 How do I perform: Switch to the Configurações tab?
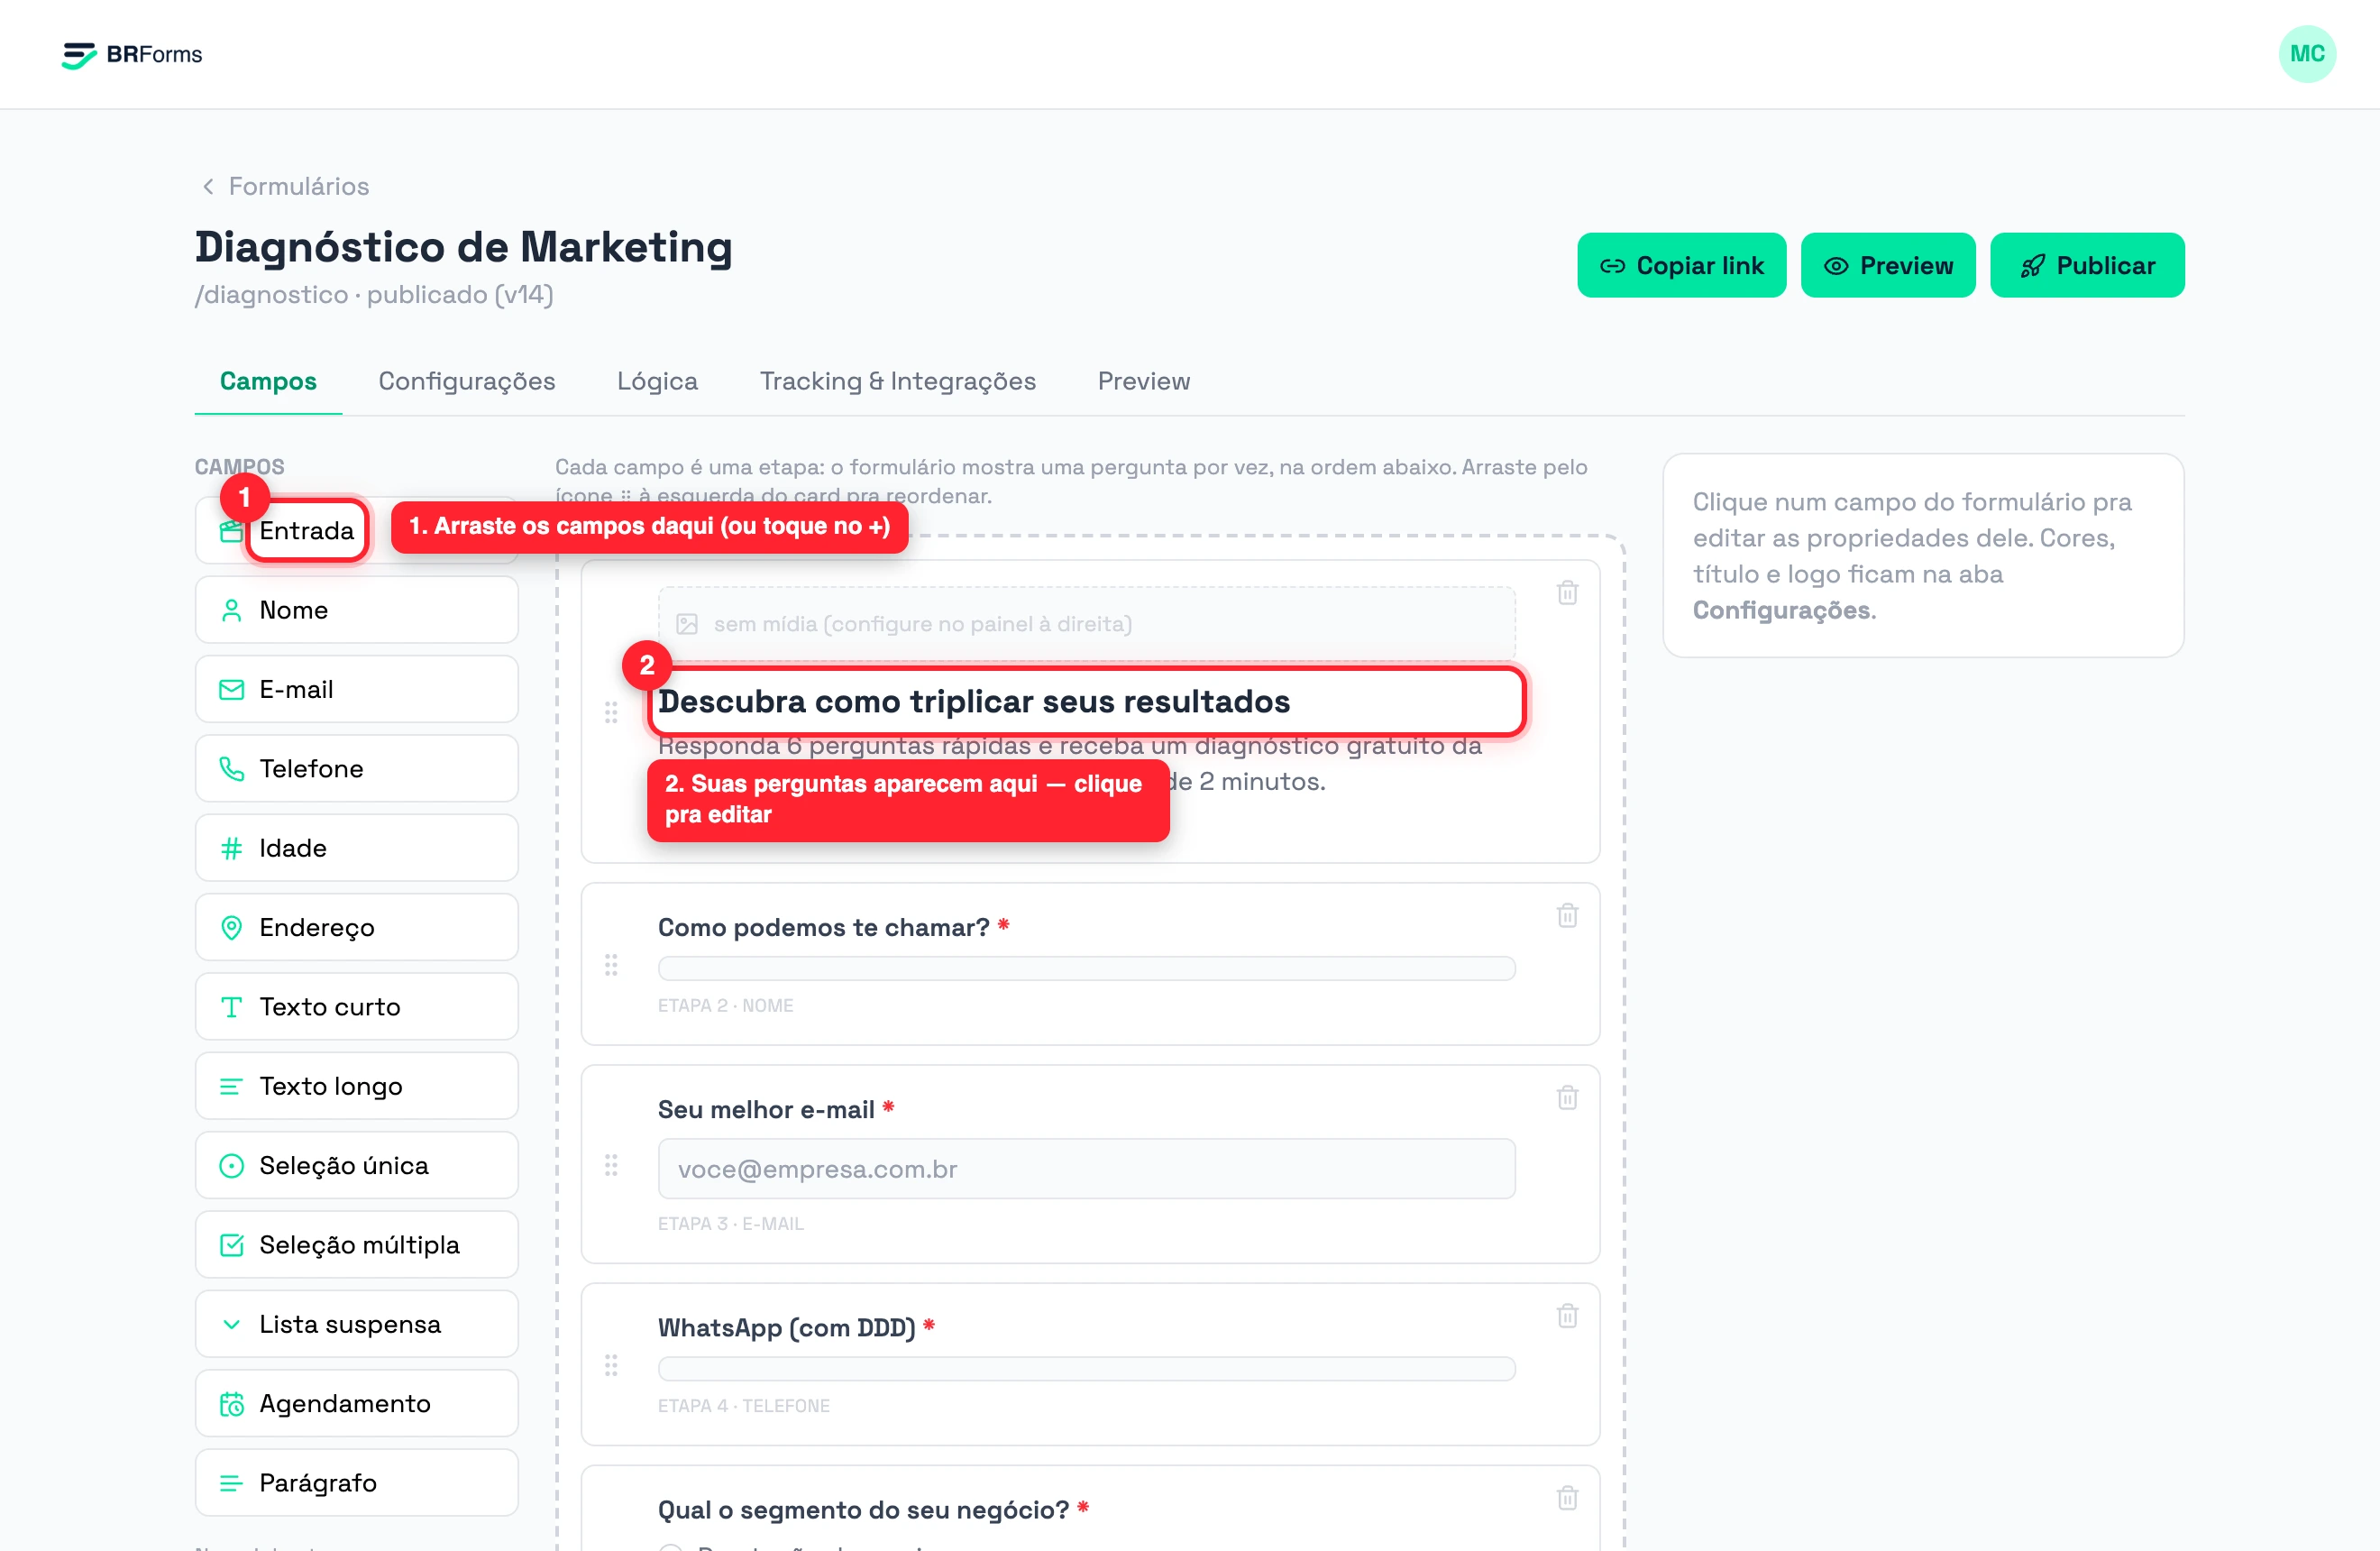[466, 381]
